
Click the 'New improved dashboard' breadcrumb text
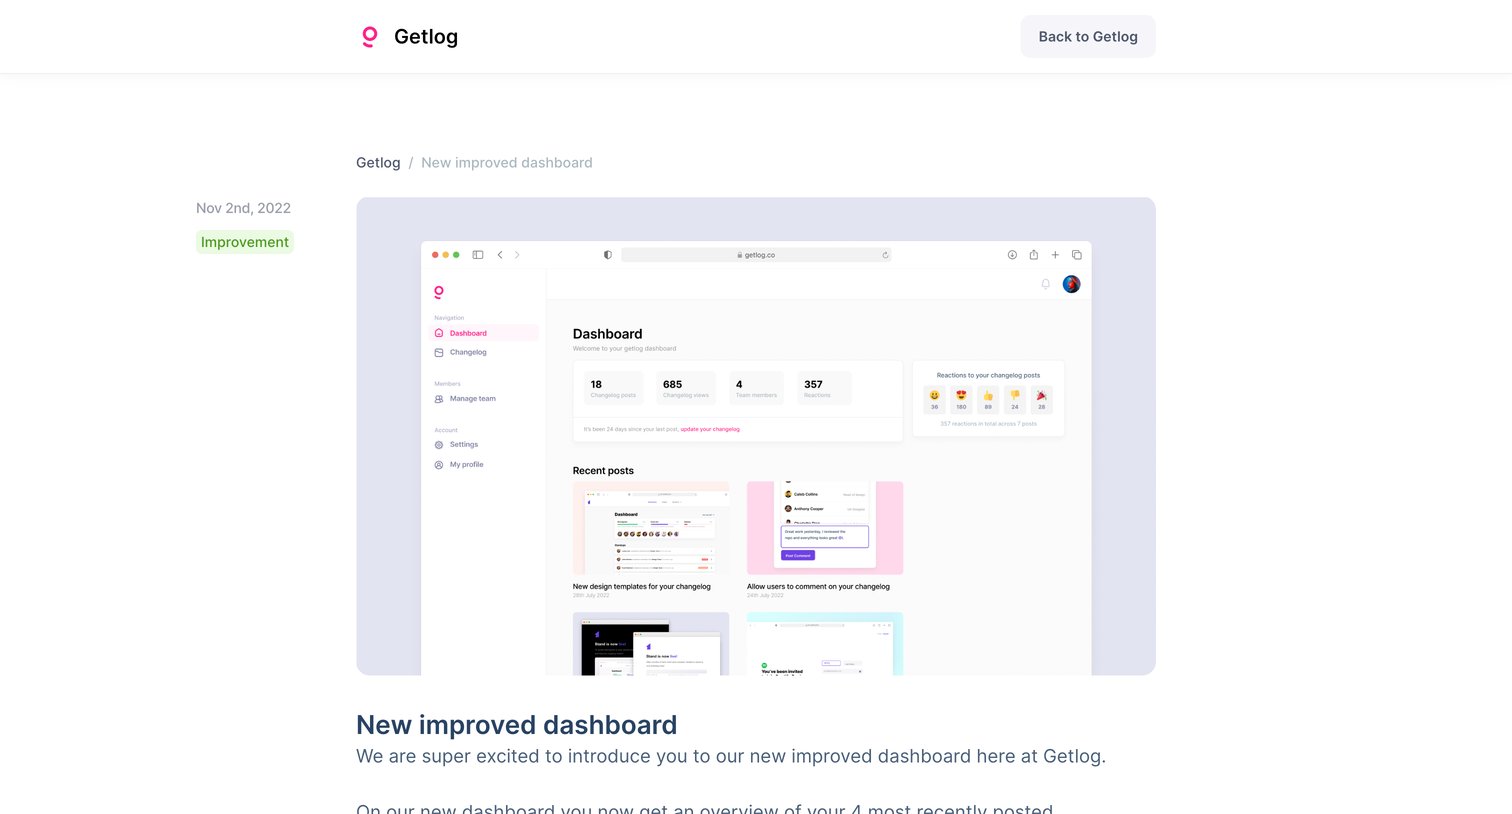coord(507,163)
